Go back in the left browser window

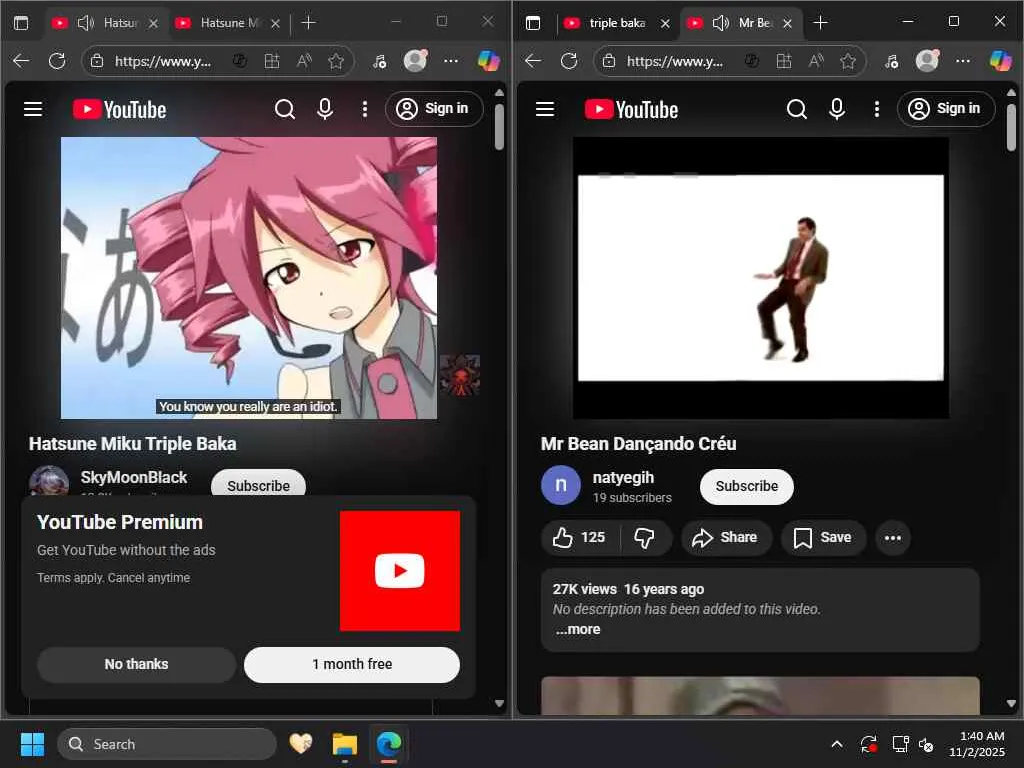click(x=21, y=61)
